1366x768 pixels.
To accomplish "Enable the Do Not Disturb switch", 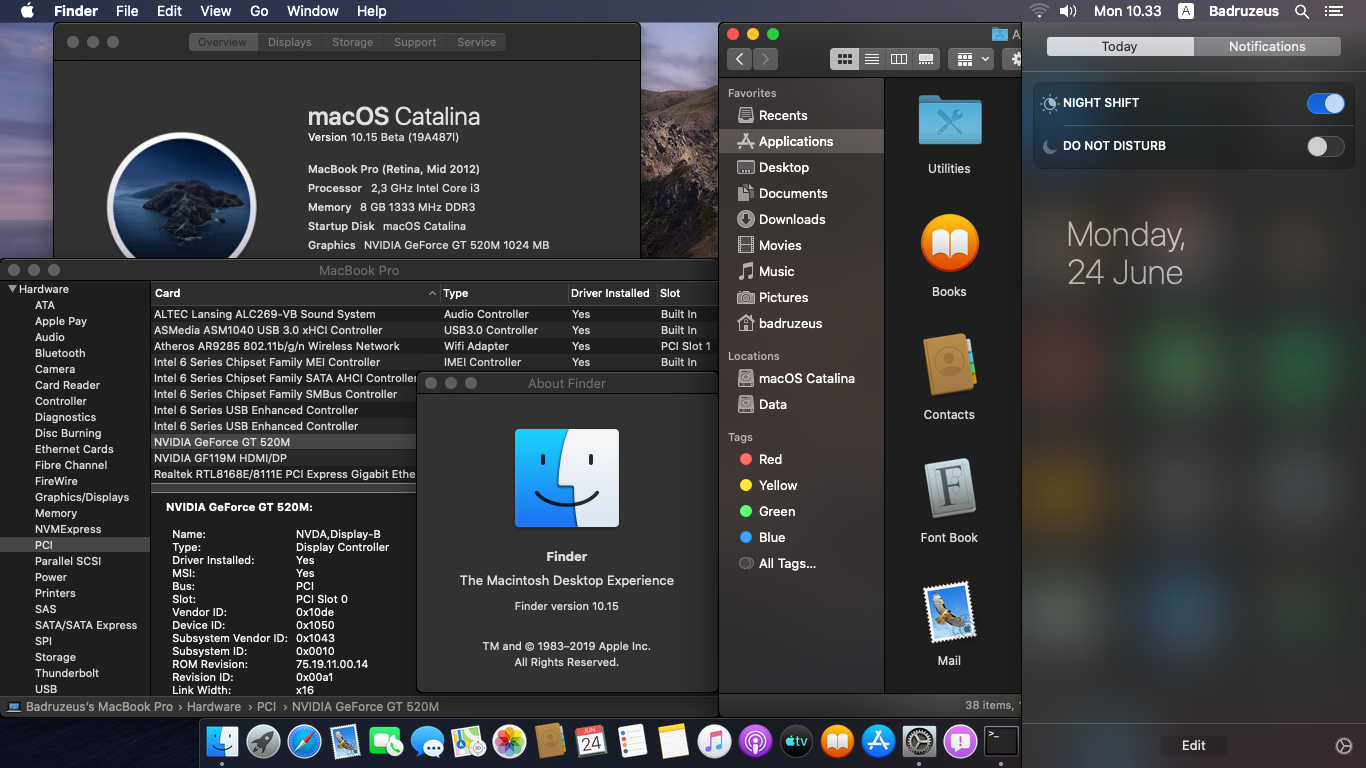I will pyautogui.click(x=1325, y=146).
